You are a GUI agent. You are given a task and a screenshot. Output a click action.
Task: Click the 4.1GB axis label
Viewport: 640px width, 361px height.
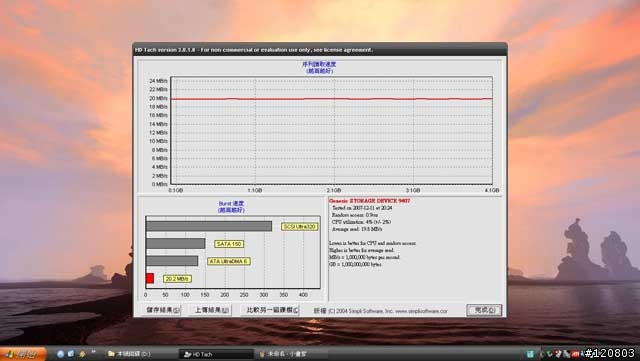pos(492,190)
